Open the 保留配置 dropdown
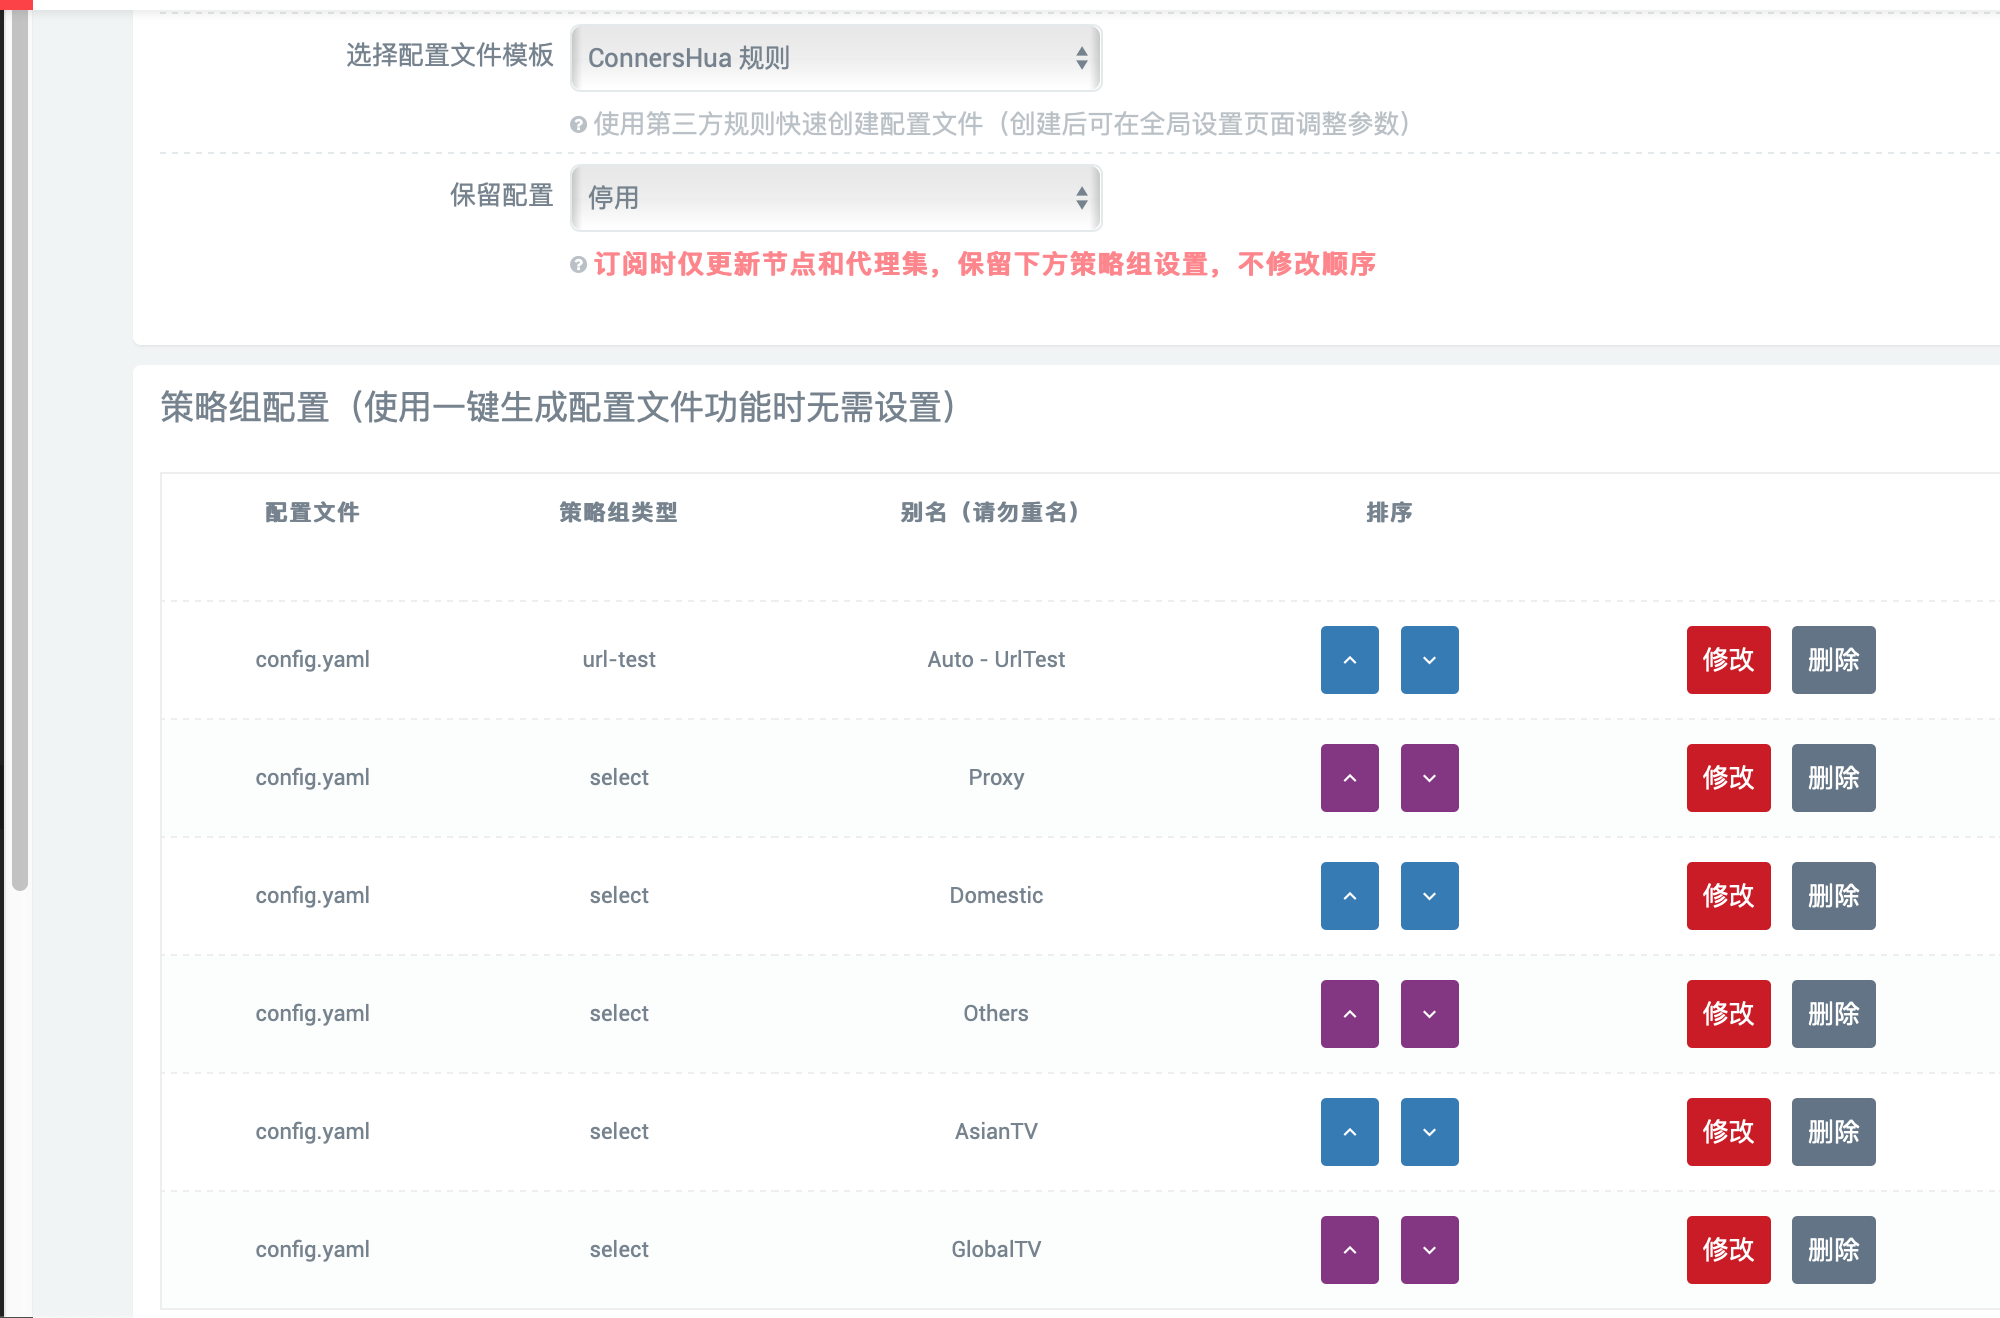This screenshot has height=1318, width=2000. [834, 198]
